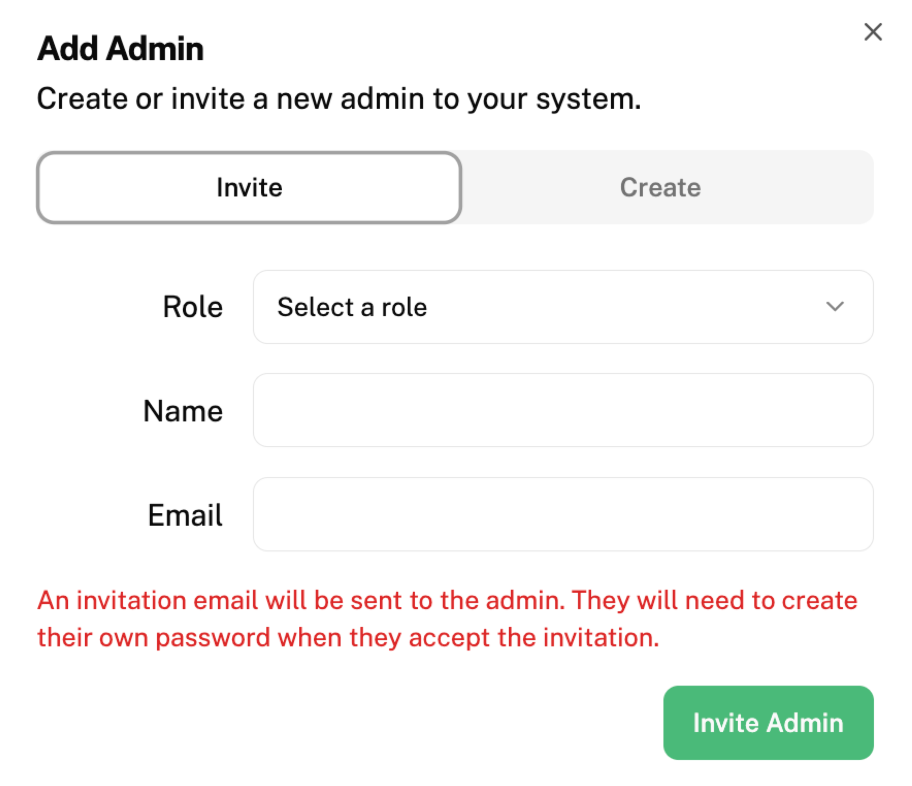This screenshot has width=912, height=786.
Task: Select the Invite tab
Action: pos(248,187)
